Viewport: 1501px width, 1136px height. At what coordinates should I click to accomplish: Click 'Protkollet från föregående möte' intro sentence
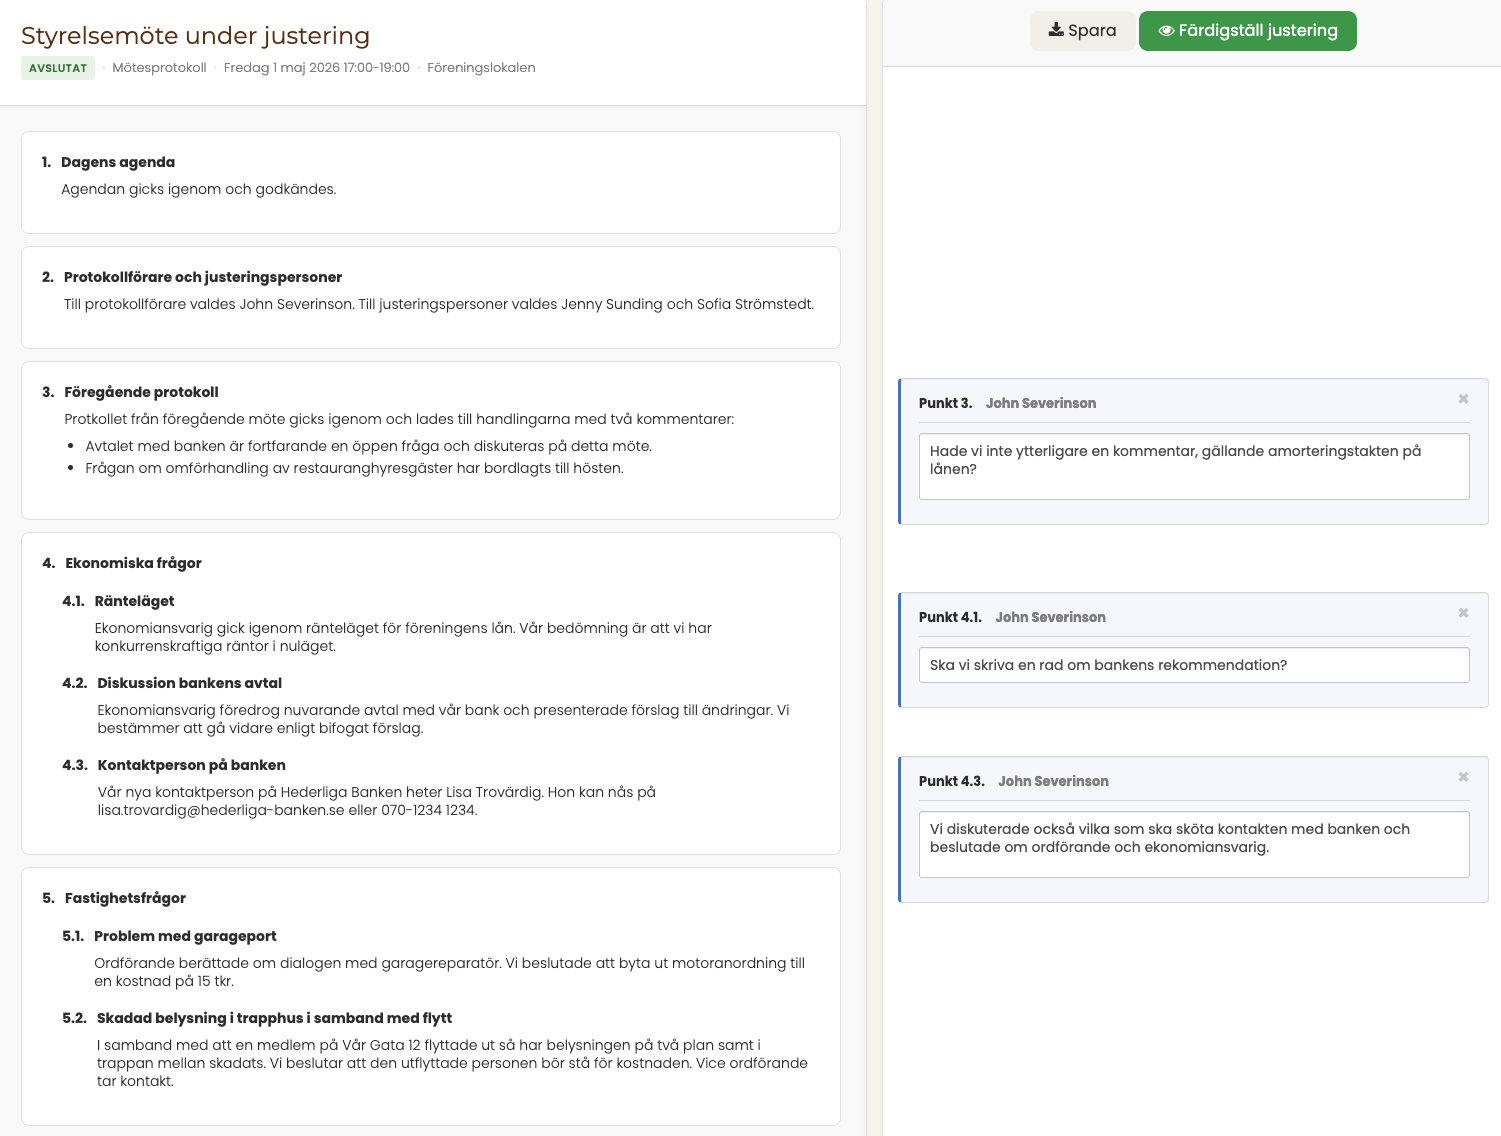tap(399, 419)
